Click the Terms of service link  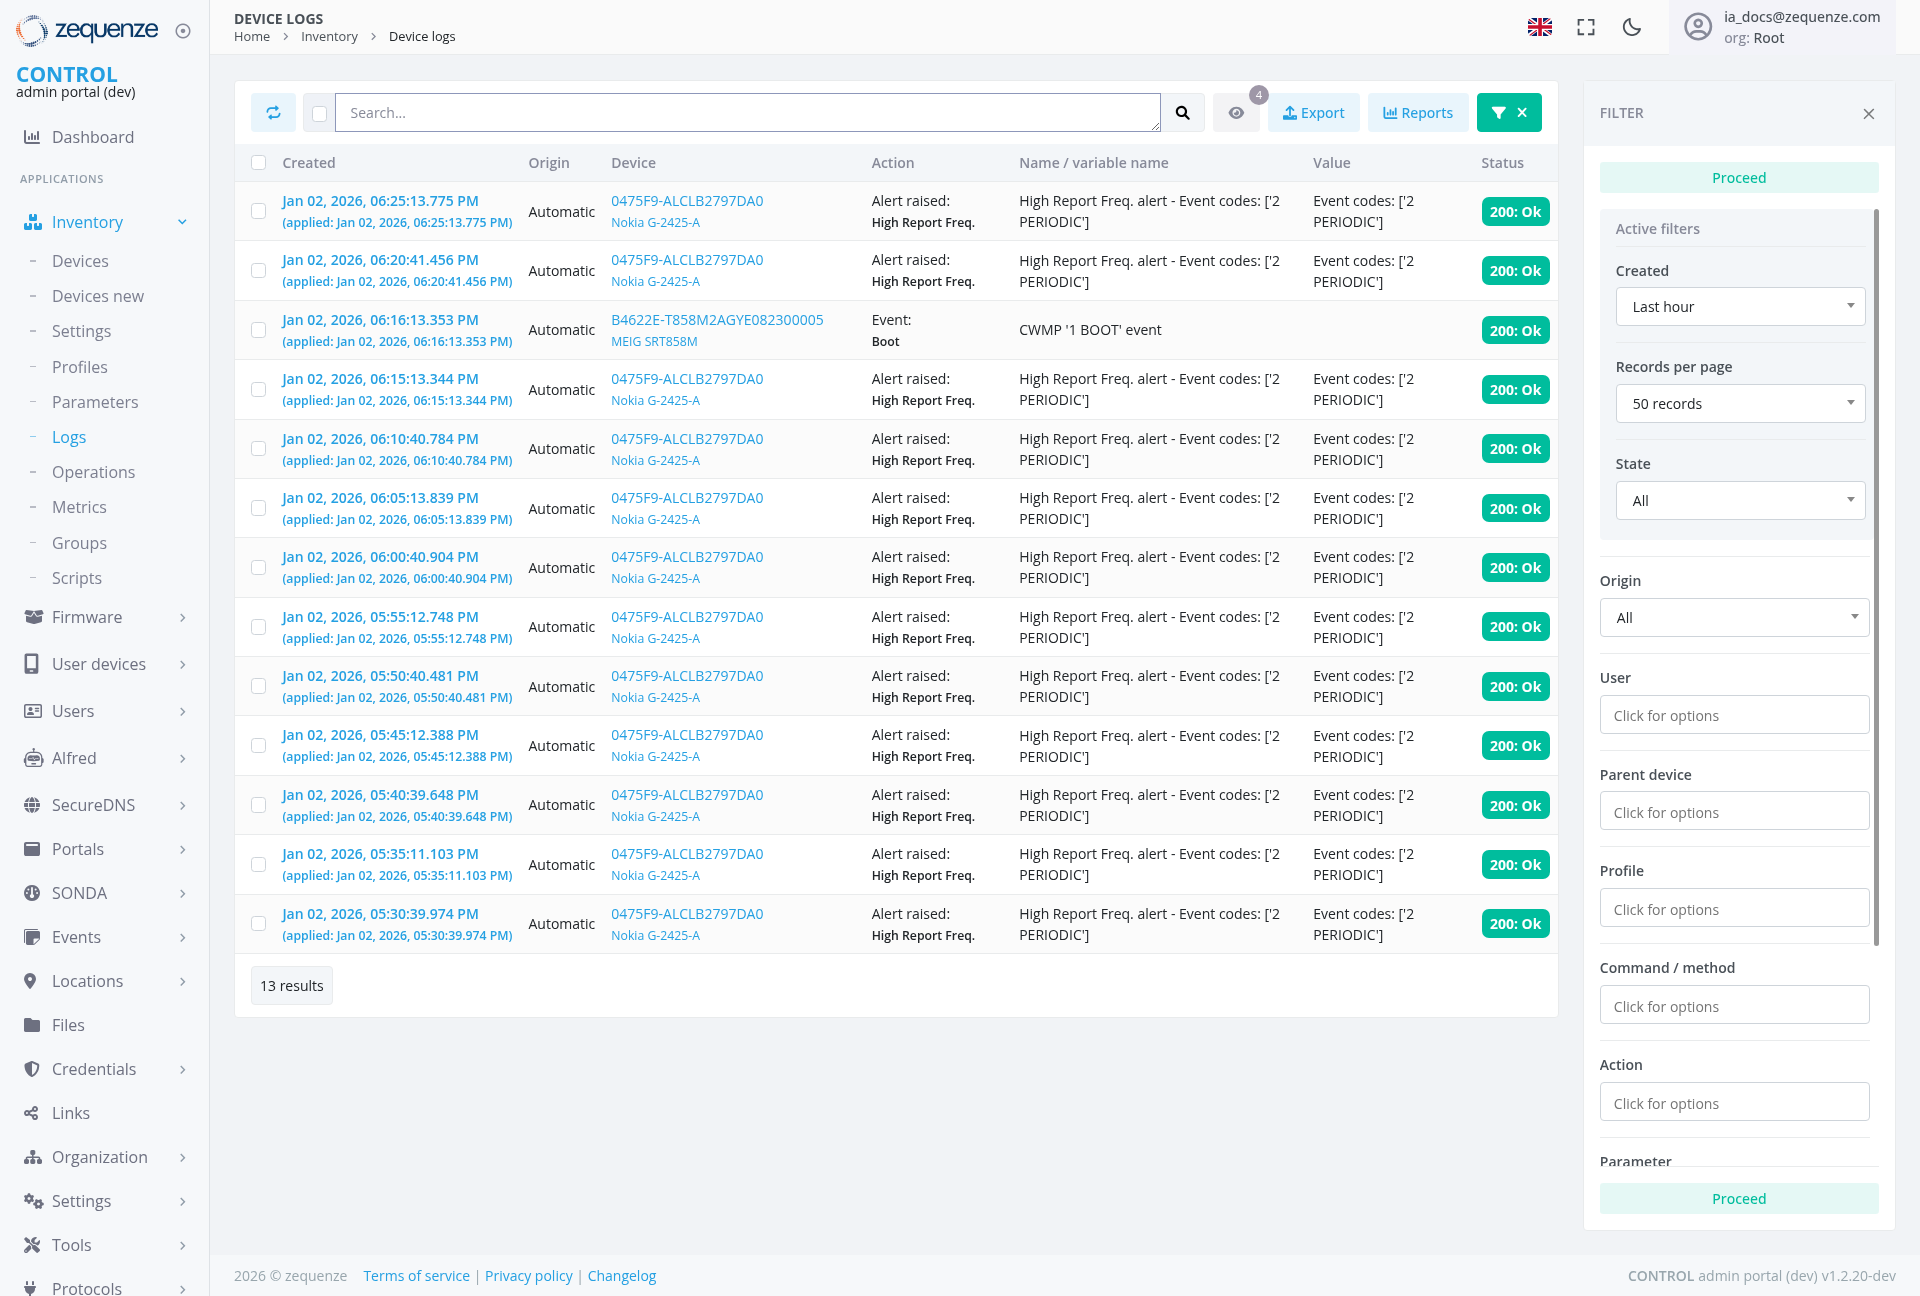[x=416, y=1276]
